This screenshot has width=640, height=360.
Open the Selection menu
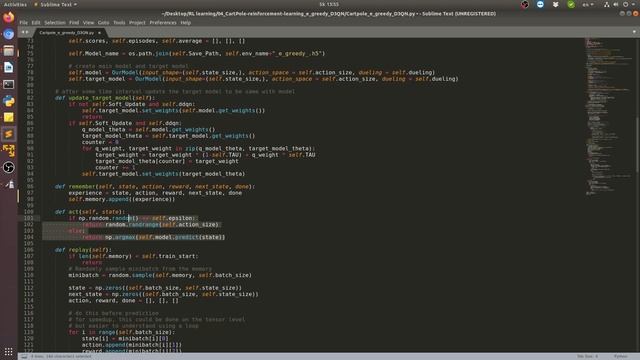click(x=55, y=23)
